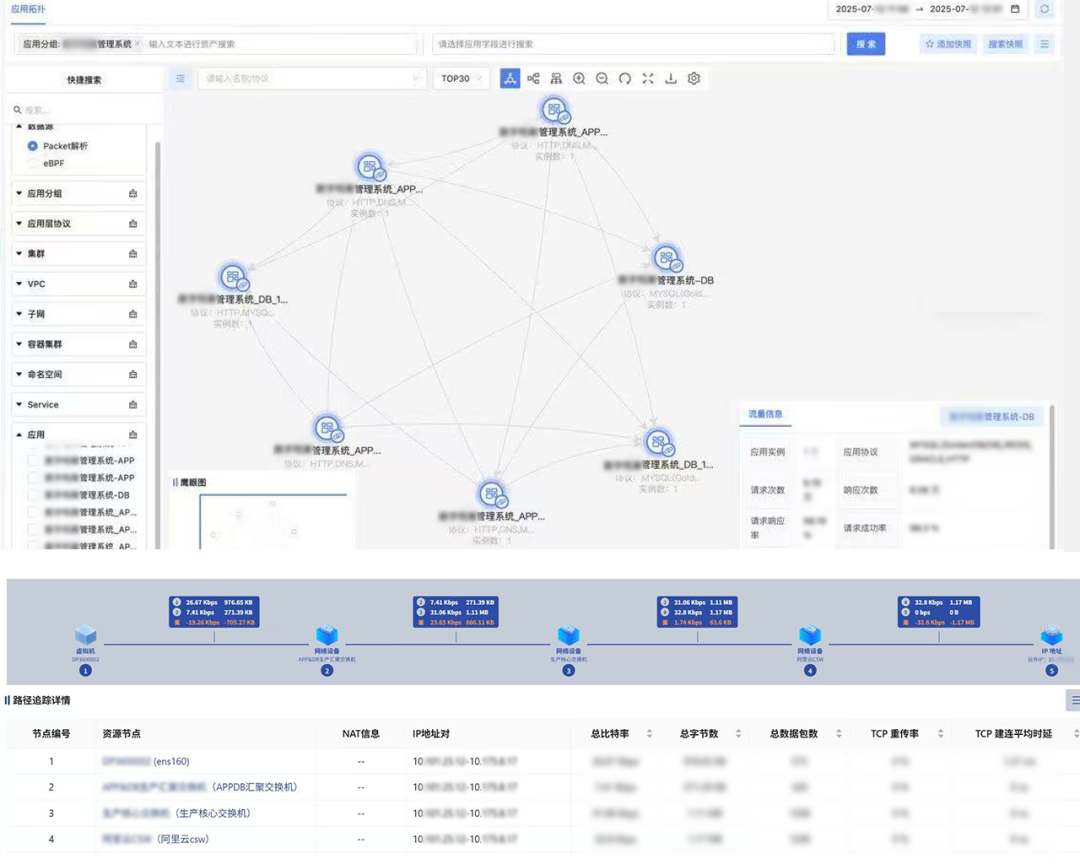The height and width of the screenshot is (864, 1080).
Task: Open topology settings gear icon
Action: coord(694,79)
